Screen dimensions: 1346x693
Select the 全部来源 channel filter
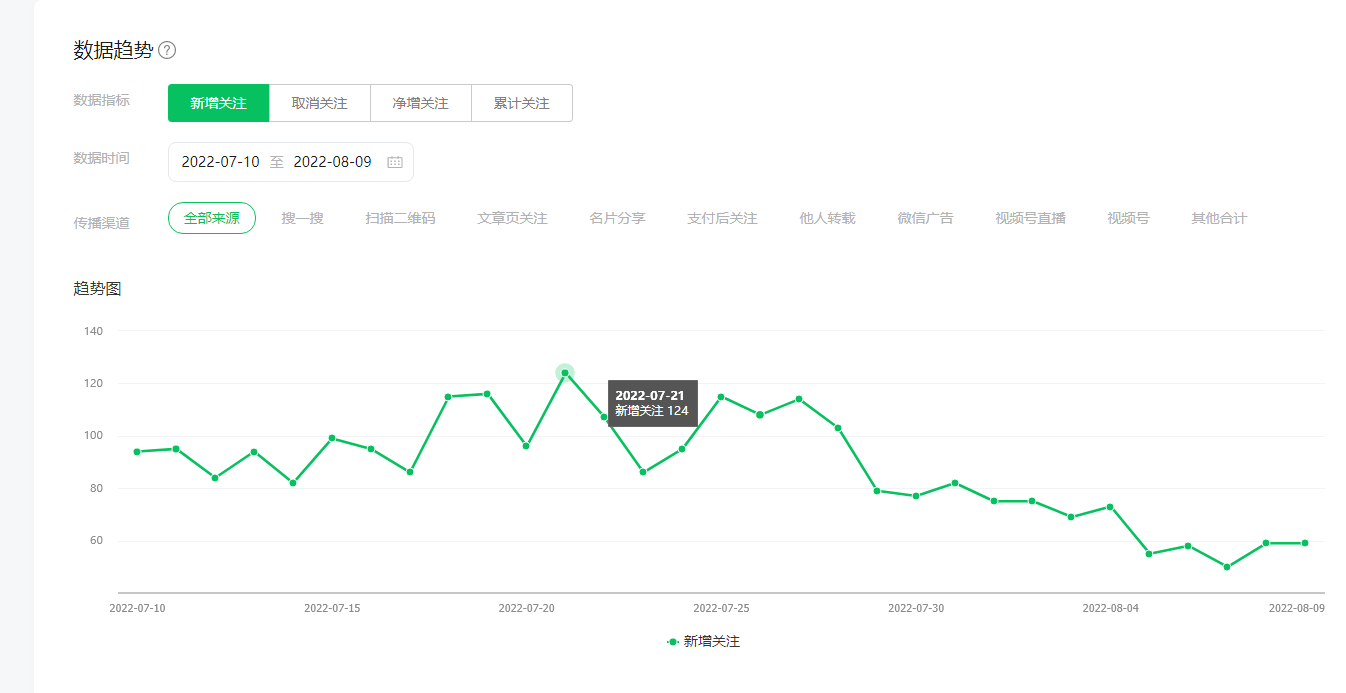[212, 218]
